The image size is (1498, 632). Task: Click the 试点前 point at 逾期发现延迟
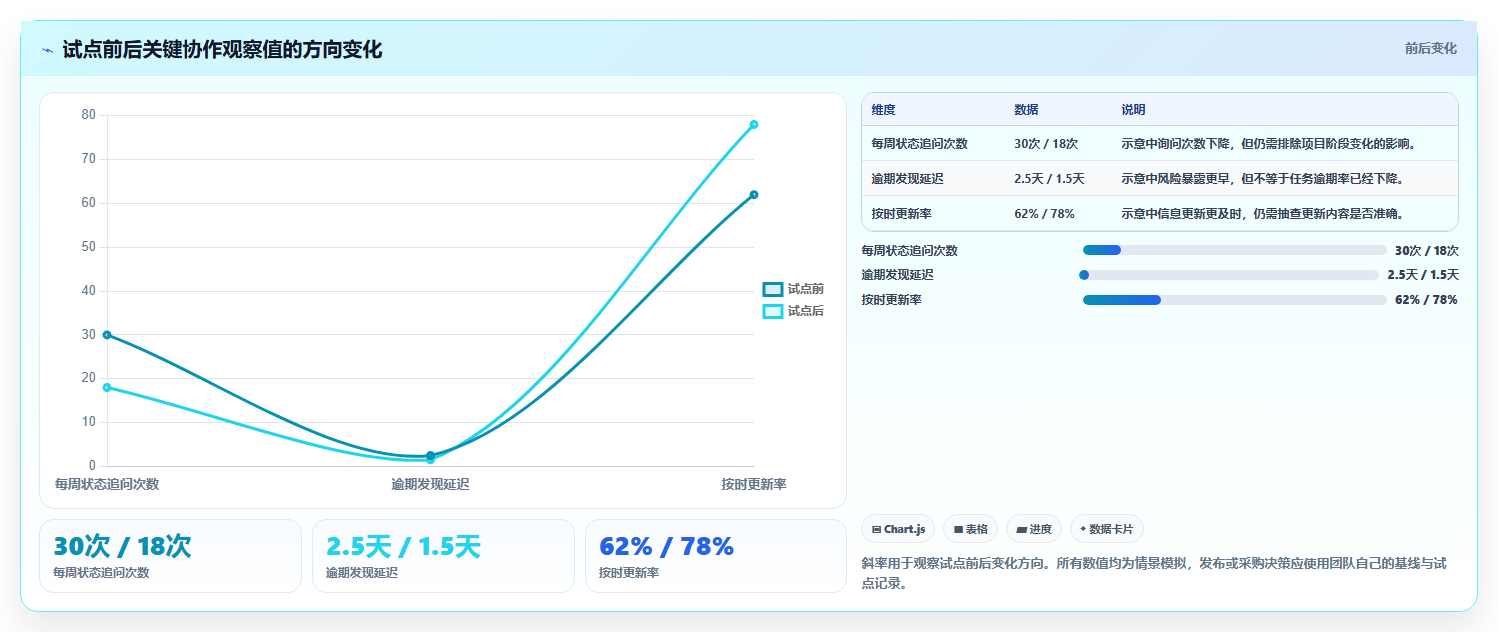430,455
